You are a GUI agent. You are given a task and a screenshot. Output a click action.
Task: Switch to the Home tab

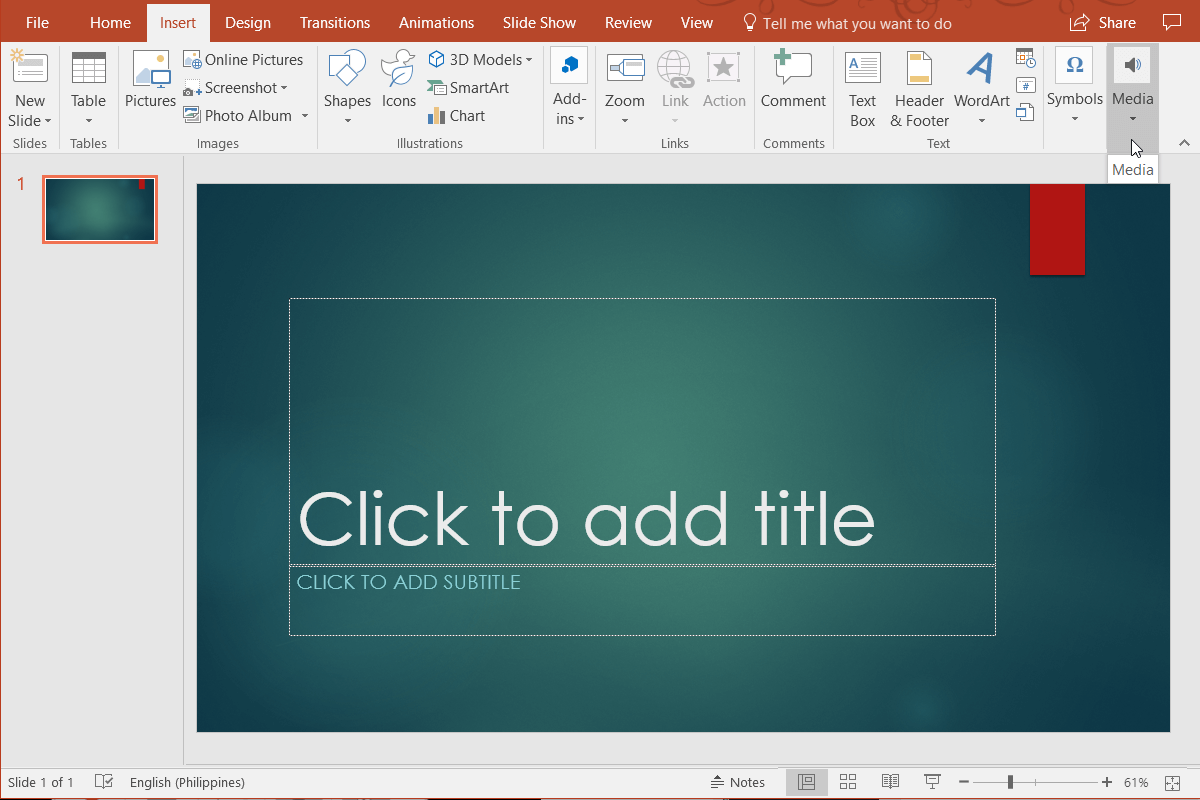pos(110,22)
